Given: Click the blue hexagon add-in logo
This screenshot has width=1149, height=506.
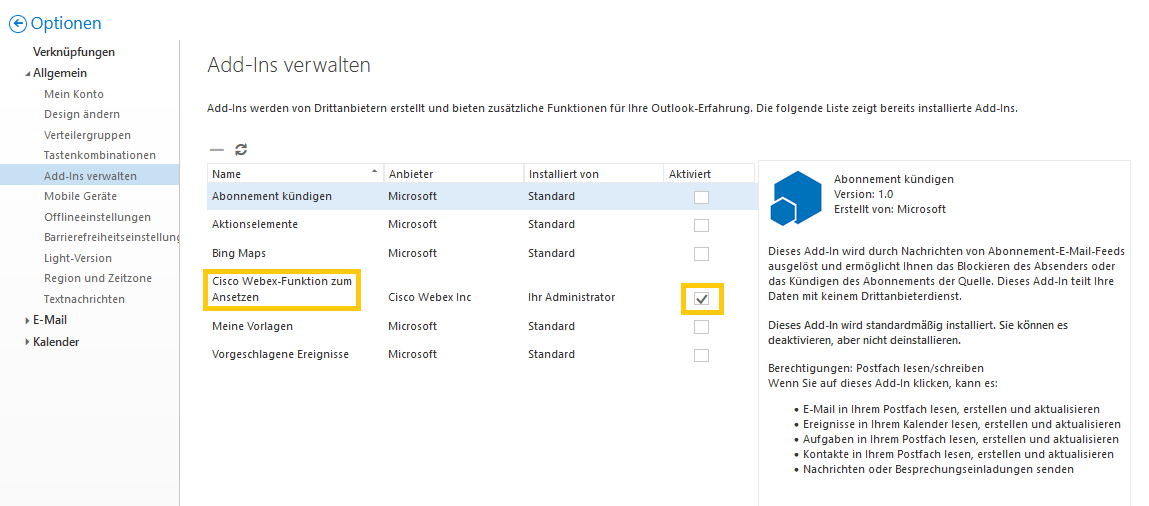Looking at the screenshot, I should 796,197.
